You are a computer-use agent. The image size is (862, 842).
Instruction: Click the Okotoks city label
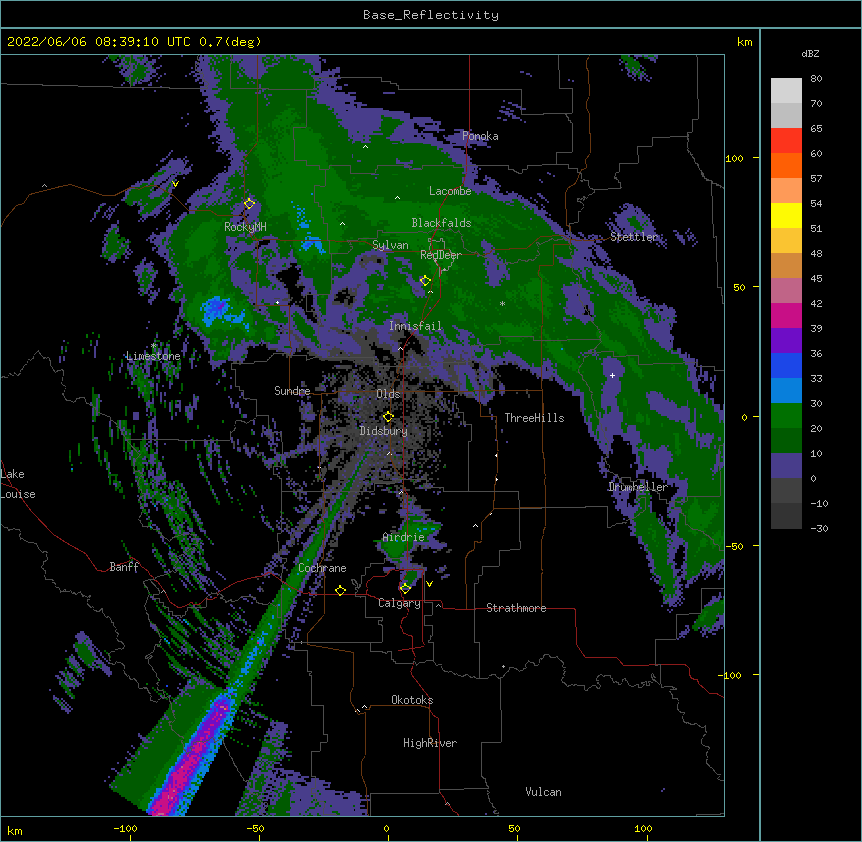click(412, 700)
